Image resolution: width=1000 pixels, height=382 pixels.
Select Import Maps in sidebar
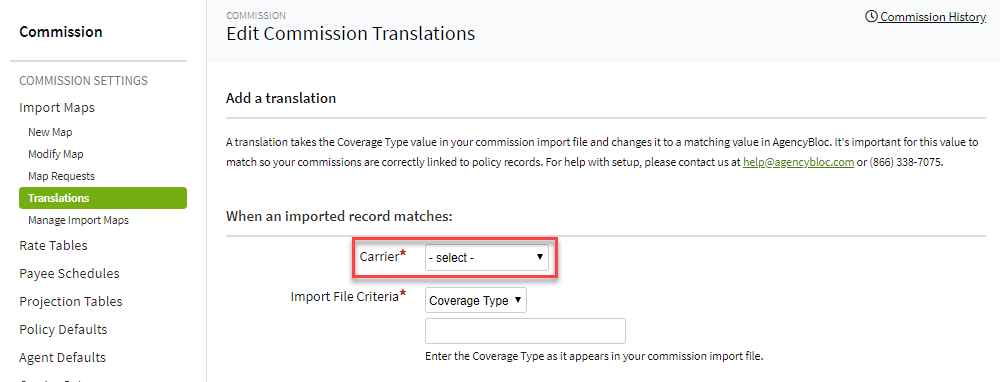coord(57,108)
